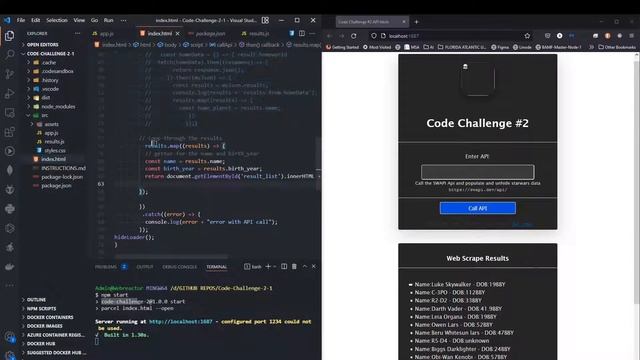Open the Other Bookmarks folder
640x360 pixels.
point(617,47)
